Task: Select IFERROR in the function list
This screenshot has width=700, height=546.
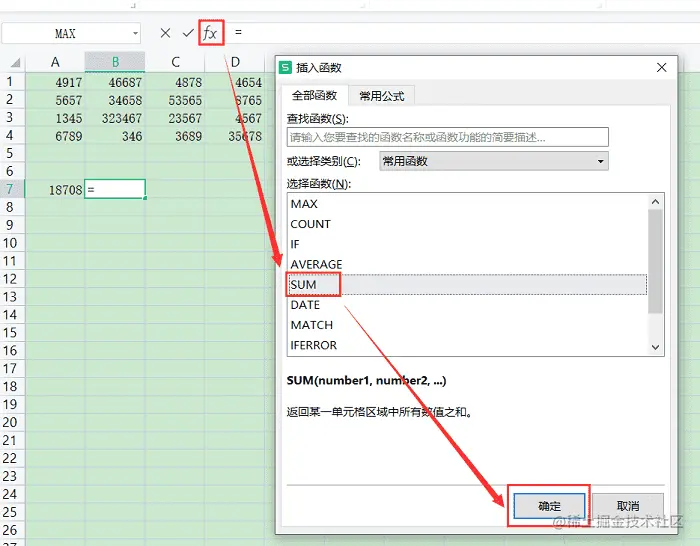Action: 467,345
